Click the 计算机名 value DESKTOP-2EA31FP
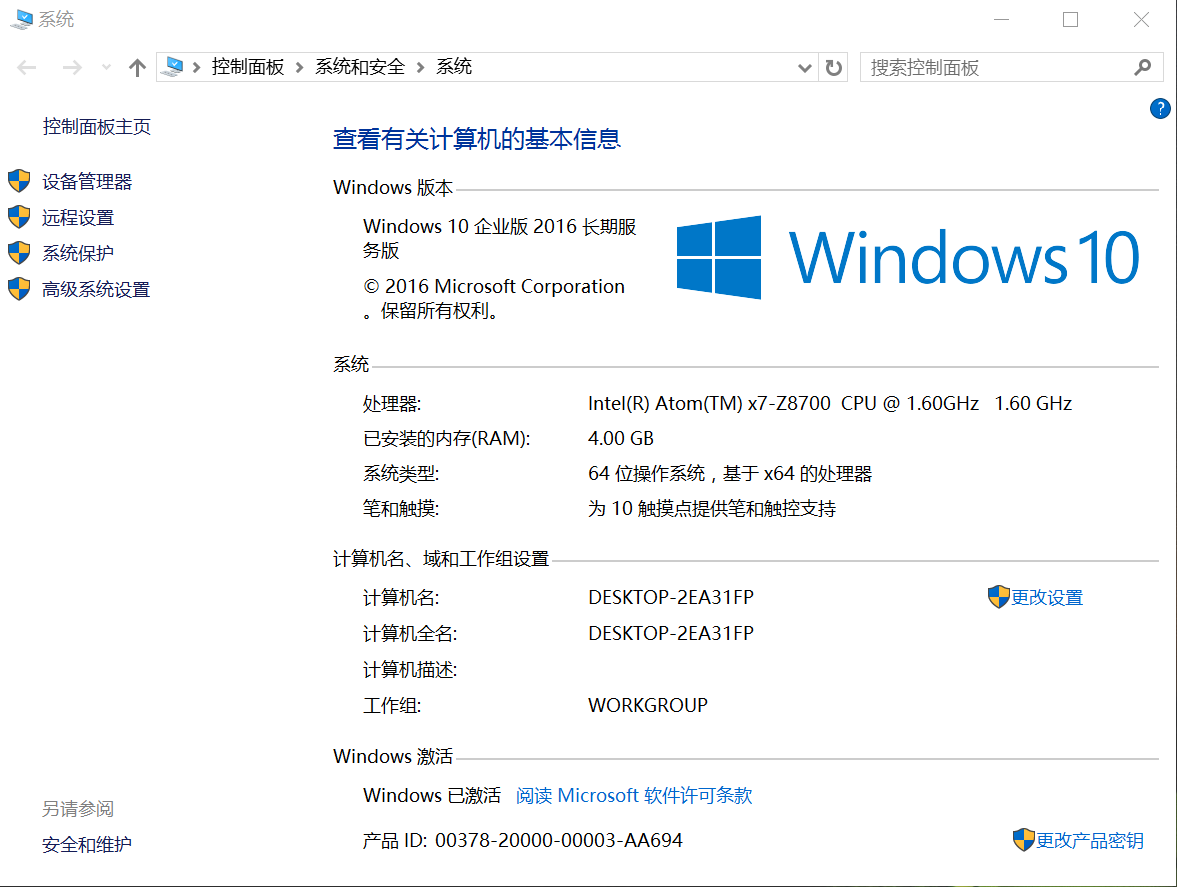Screen dimensions: 1177x887 pos(671,597)
